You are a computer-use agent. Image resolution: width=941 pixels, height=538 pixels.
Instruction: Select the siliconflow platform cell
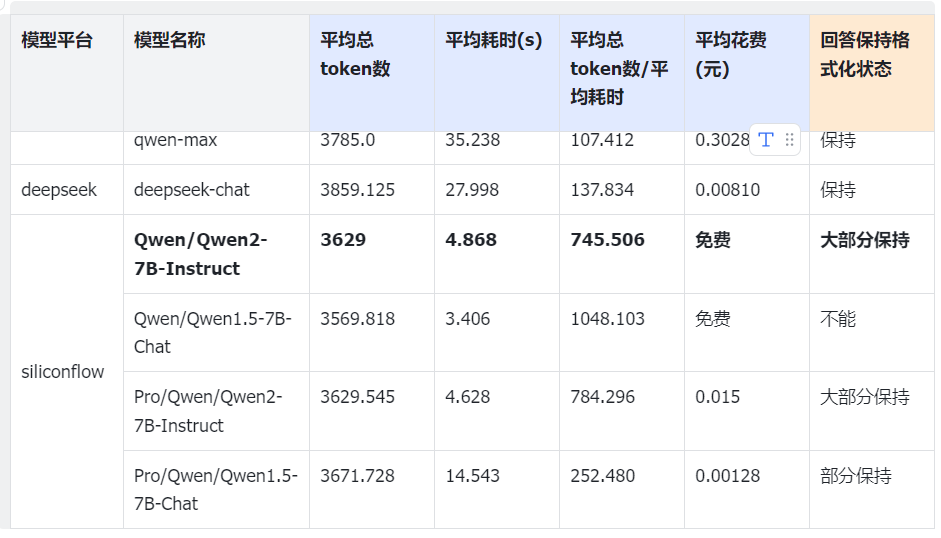pos(63,372)
